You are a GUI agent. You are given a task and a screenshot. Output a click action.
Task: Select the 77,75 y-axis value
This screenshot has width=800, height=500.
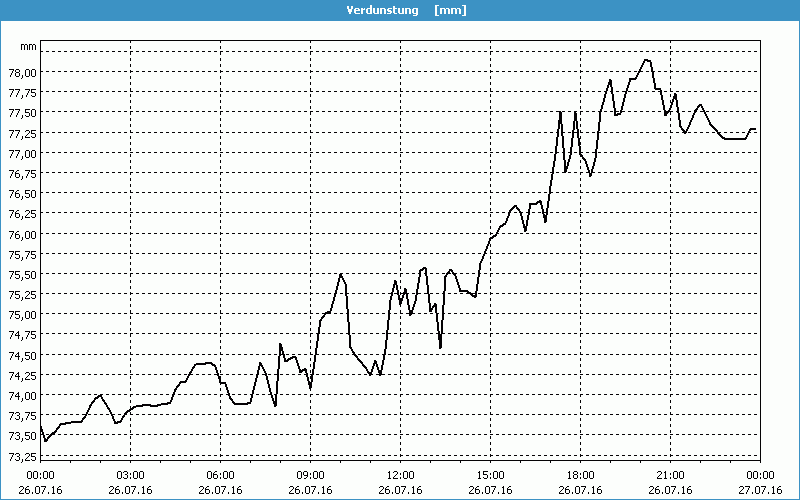23,92
